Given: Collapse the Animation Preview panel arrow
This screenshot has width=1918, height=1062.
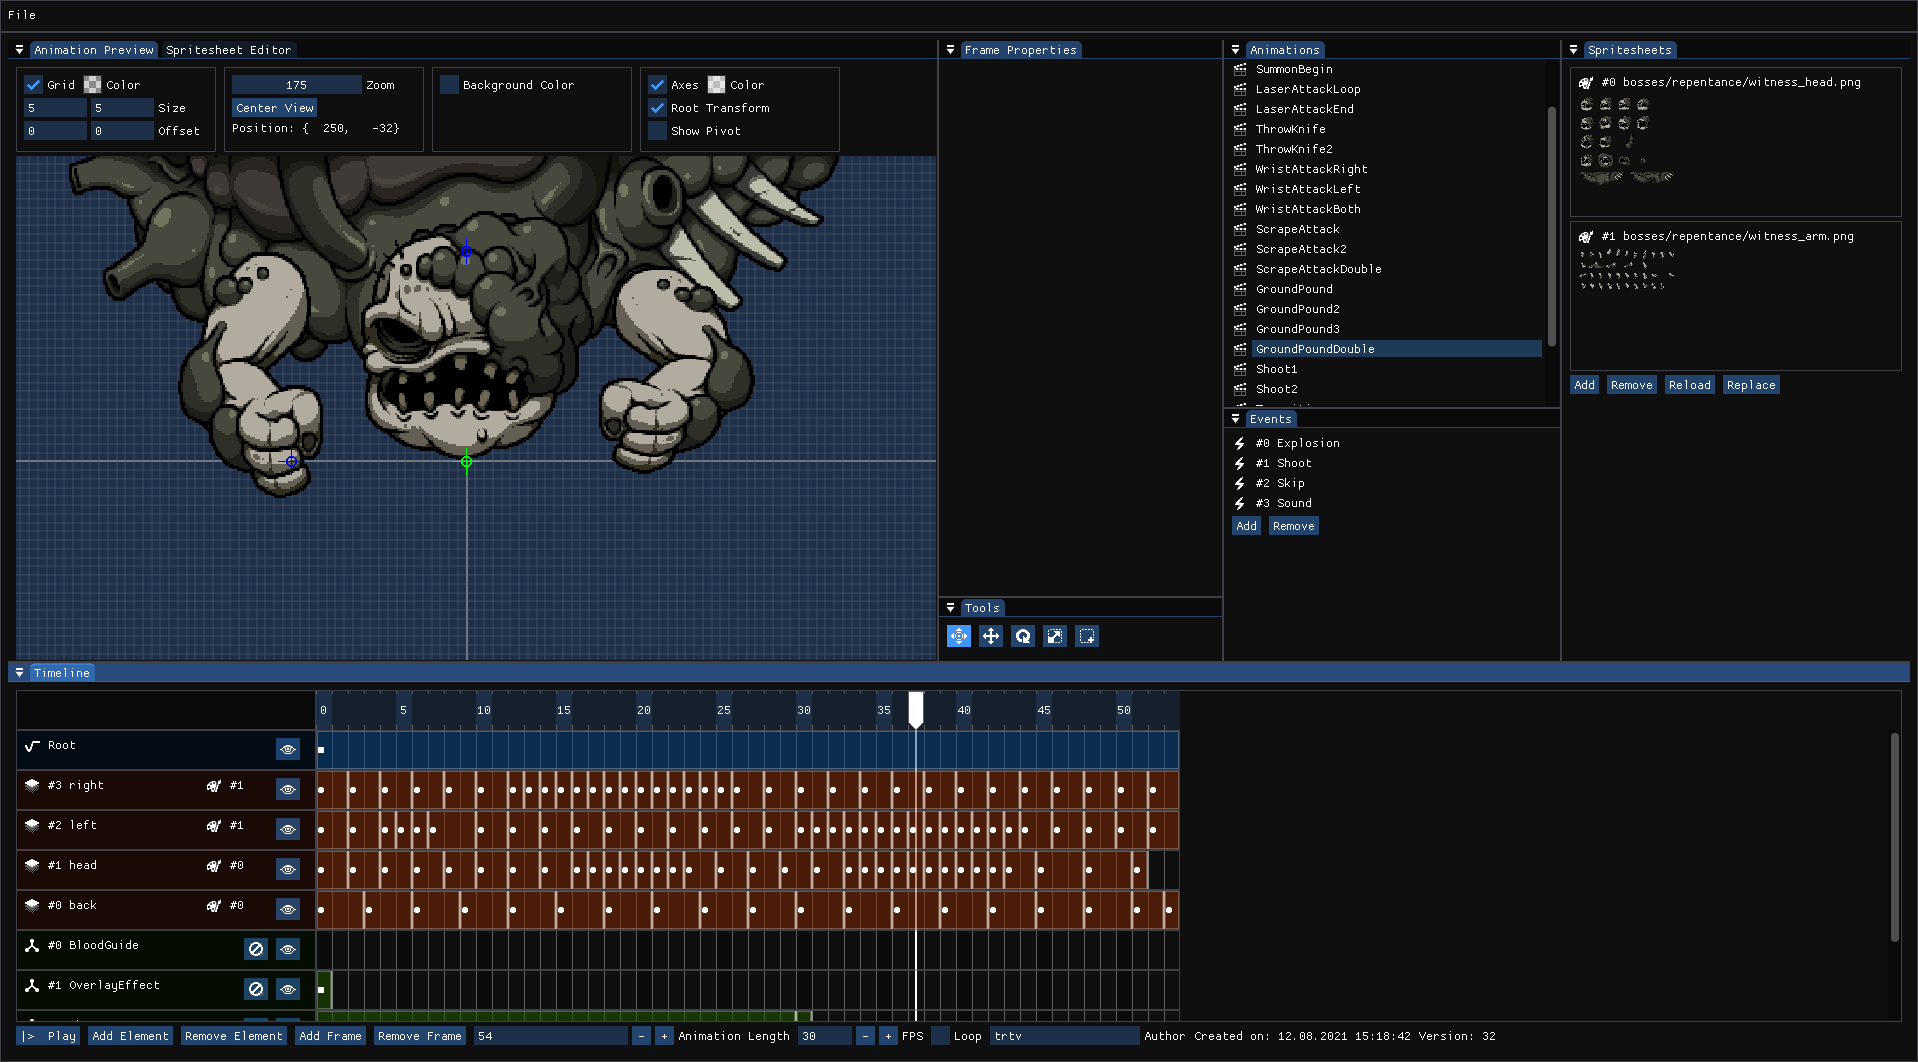Looking at the screenshot, I should click(19, 50).
